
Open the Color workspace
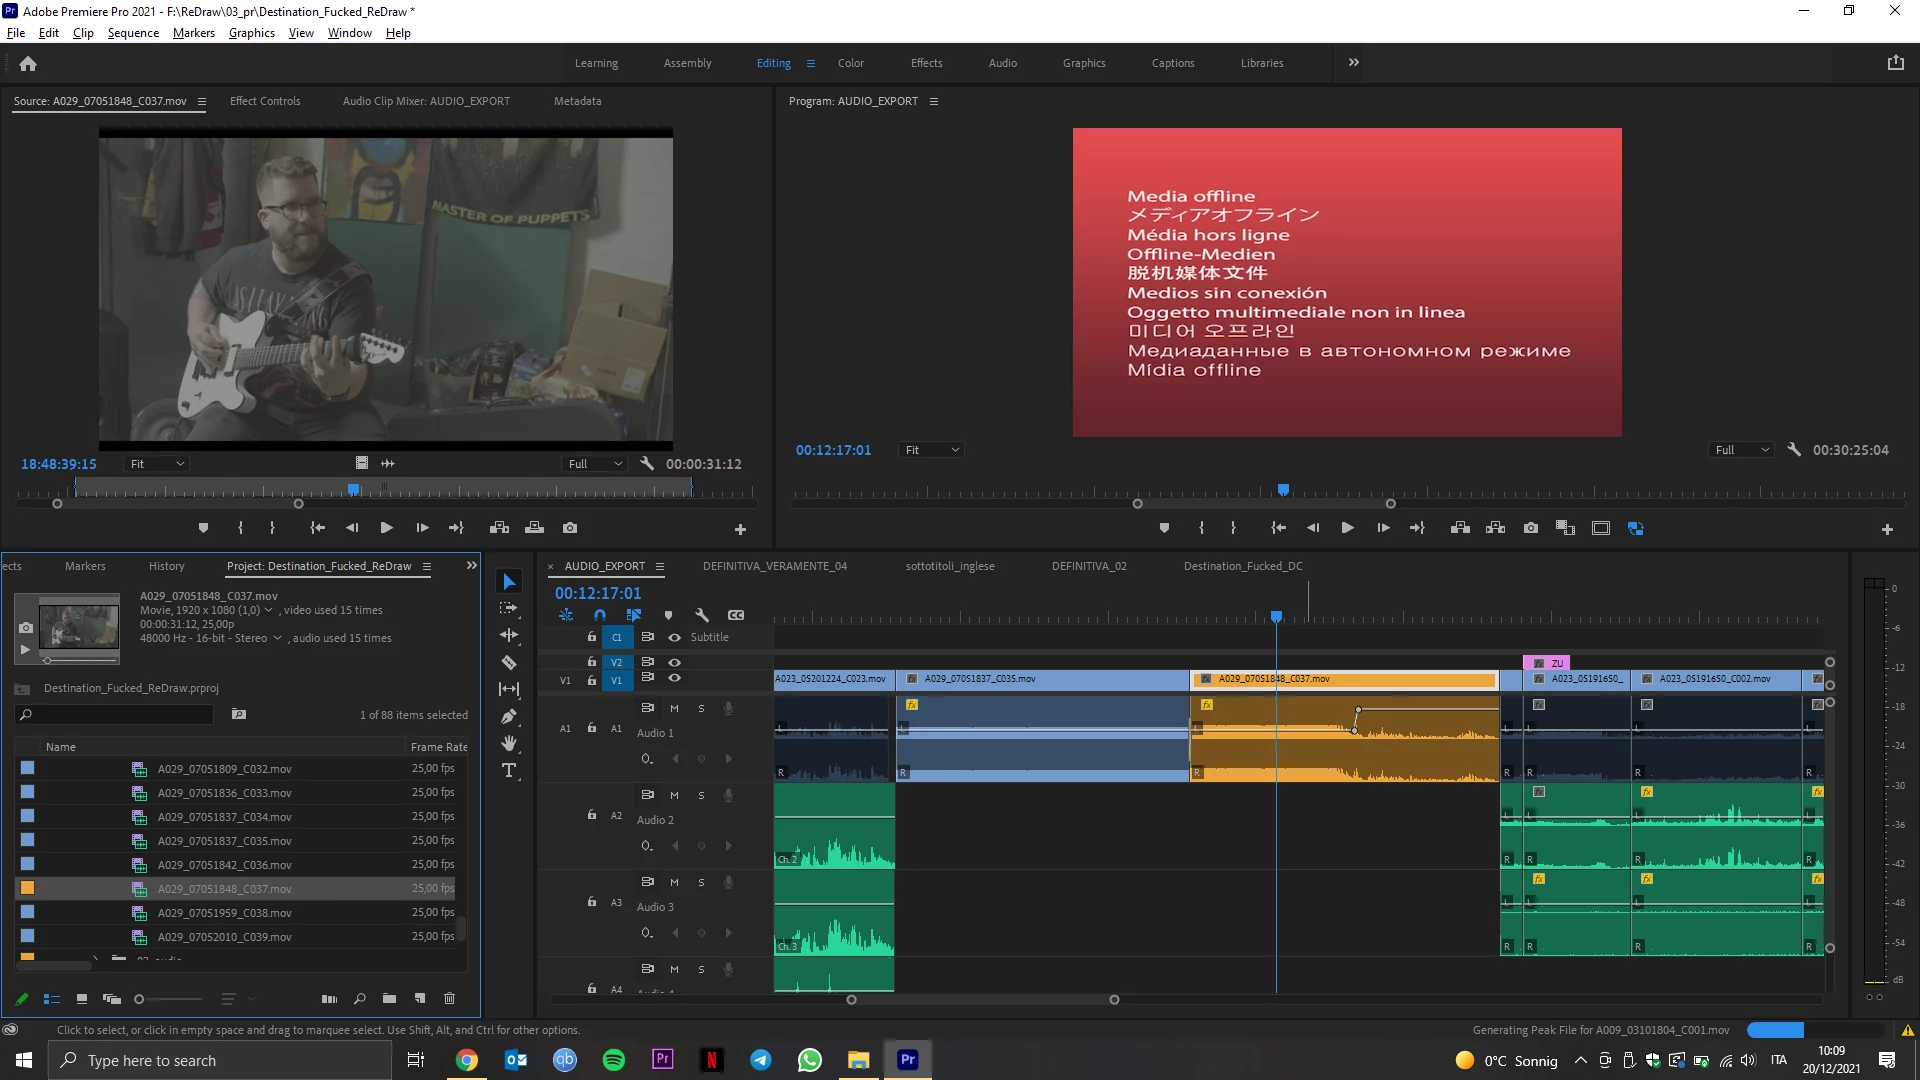850,63
